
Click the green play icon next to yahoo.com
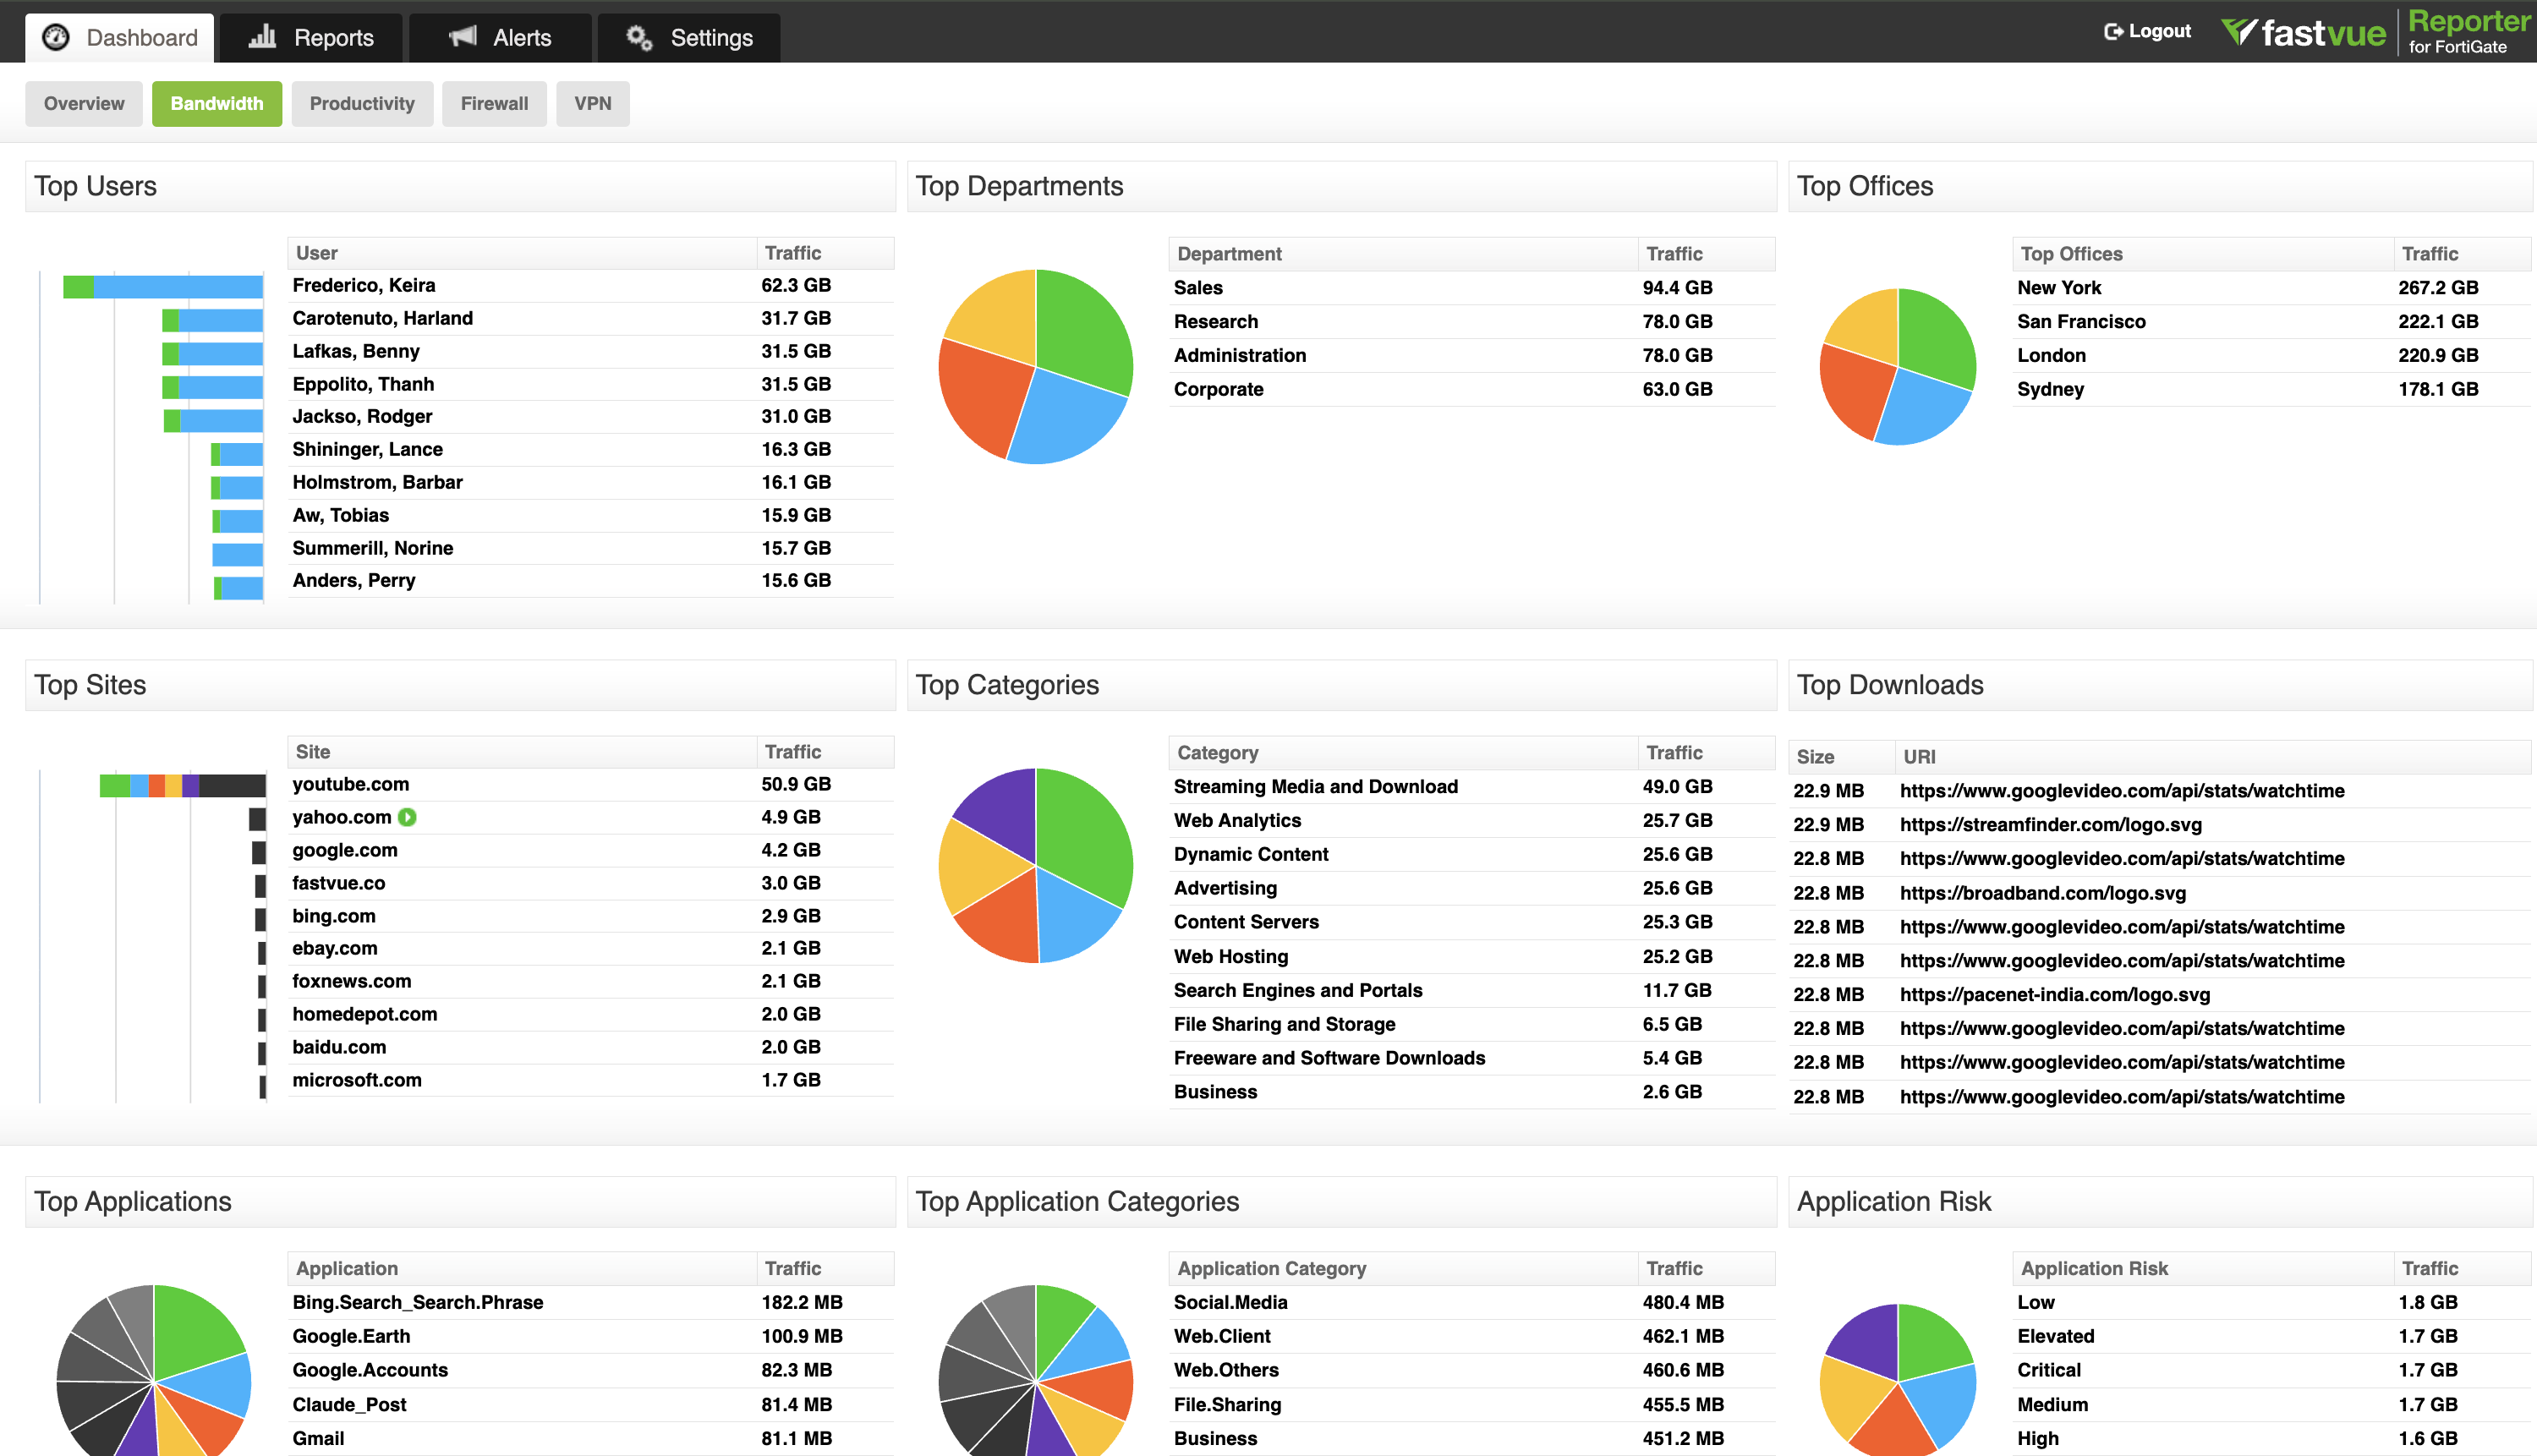click(x=407, y=817)
